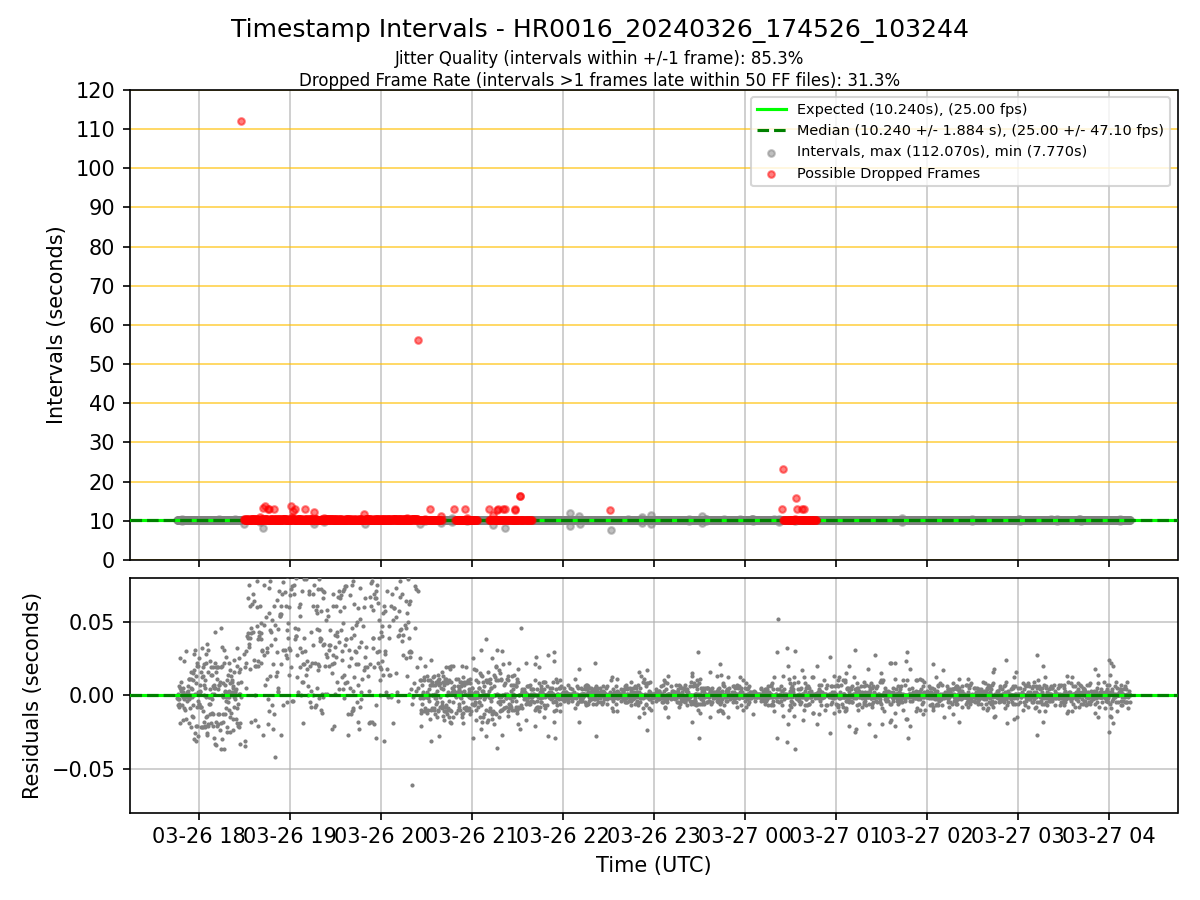The height and width of the screenshot is (900, 1200).
Task: Click the red outlier point near 56 seconds
Action: point(418,340)
